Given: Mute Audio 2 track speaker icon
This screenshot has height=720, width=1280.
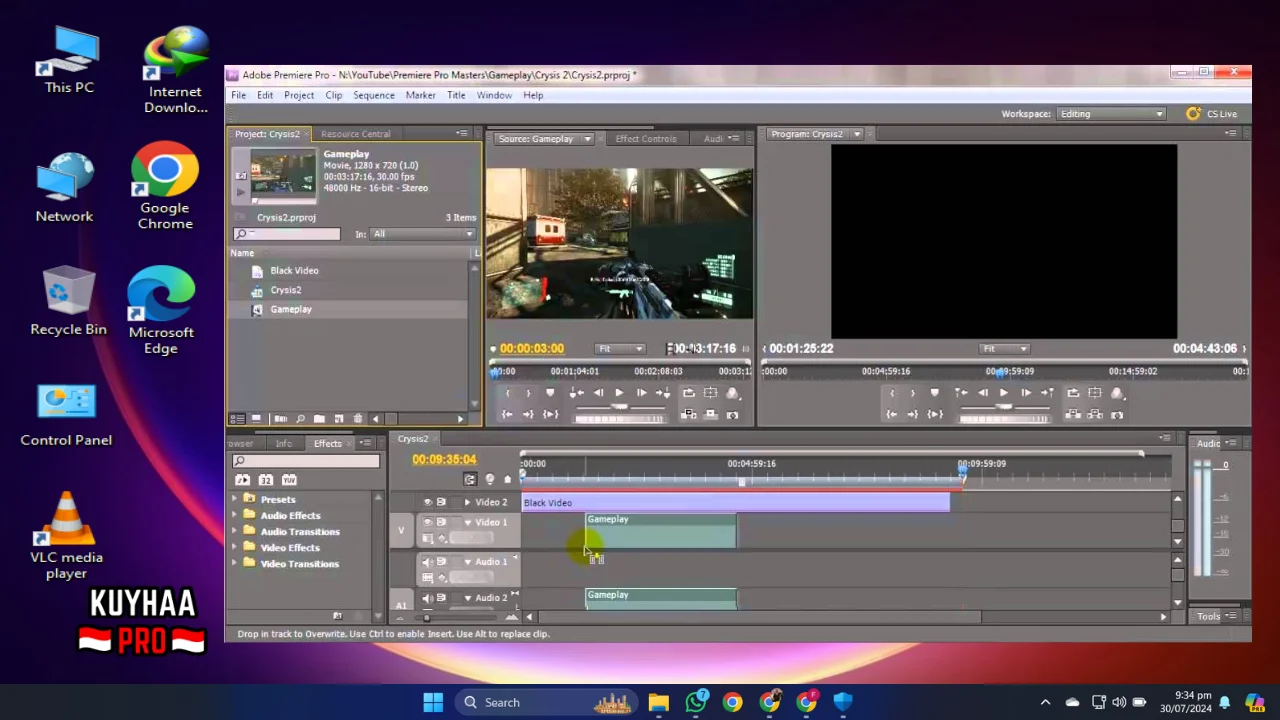Looking at the screenshot, I should [428, 598].
